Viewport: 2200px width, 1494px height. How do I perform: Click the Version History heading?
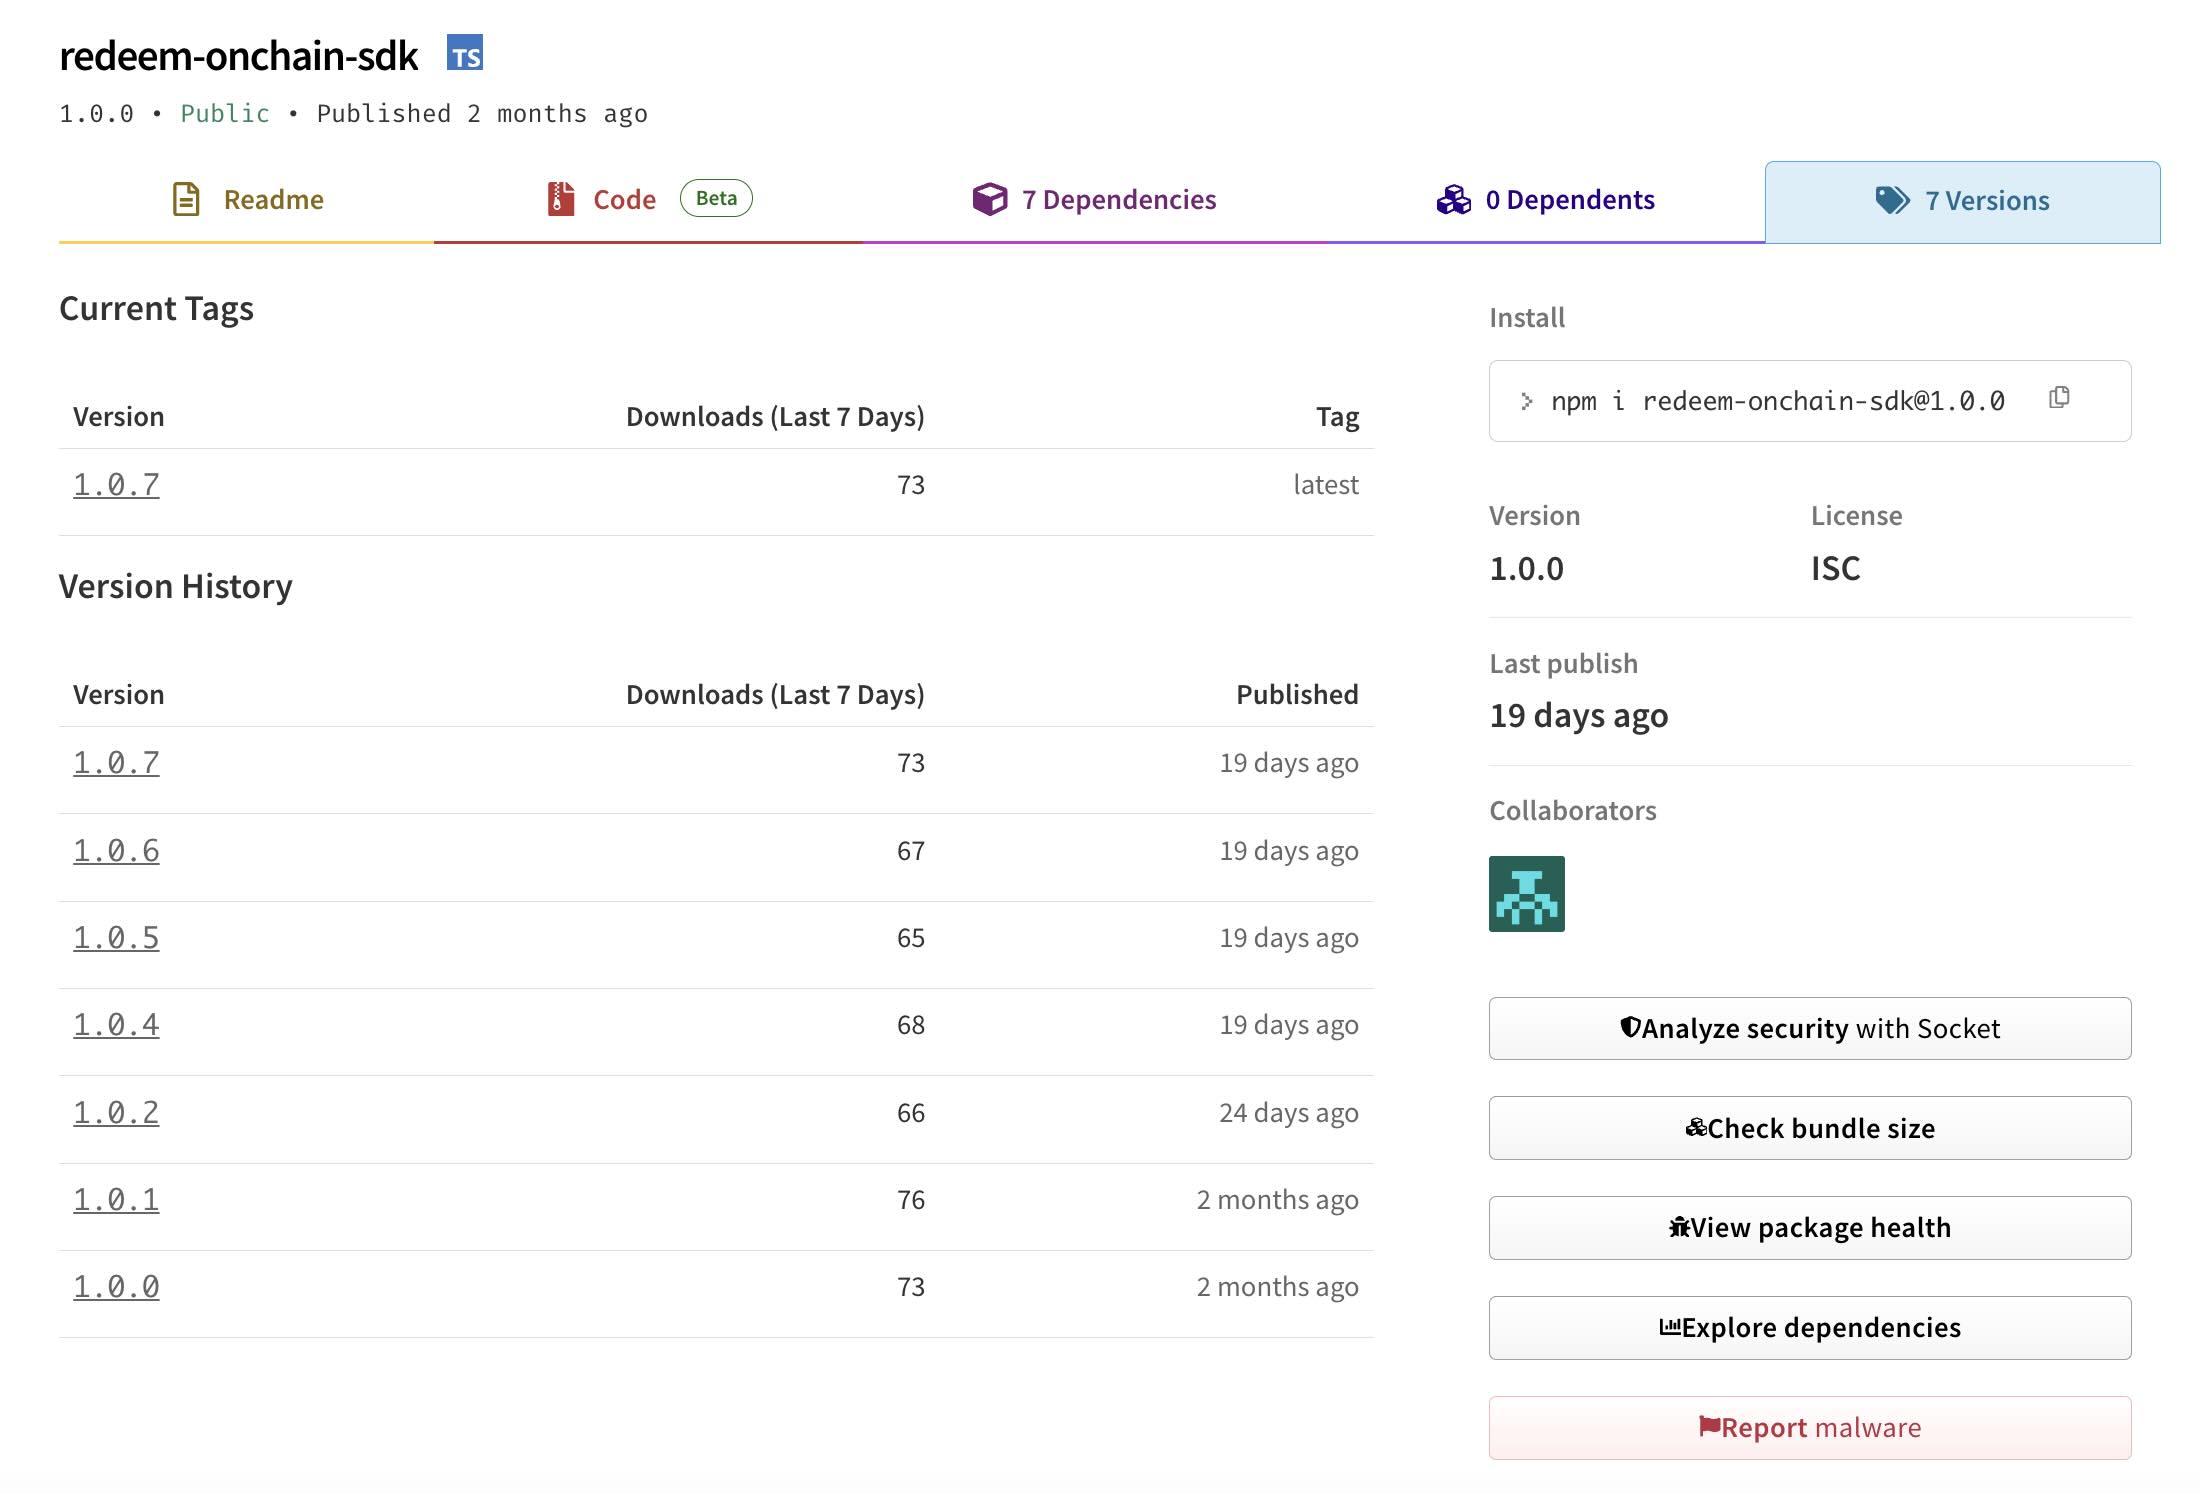pyautogui.click(x=176, y=586)
